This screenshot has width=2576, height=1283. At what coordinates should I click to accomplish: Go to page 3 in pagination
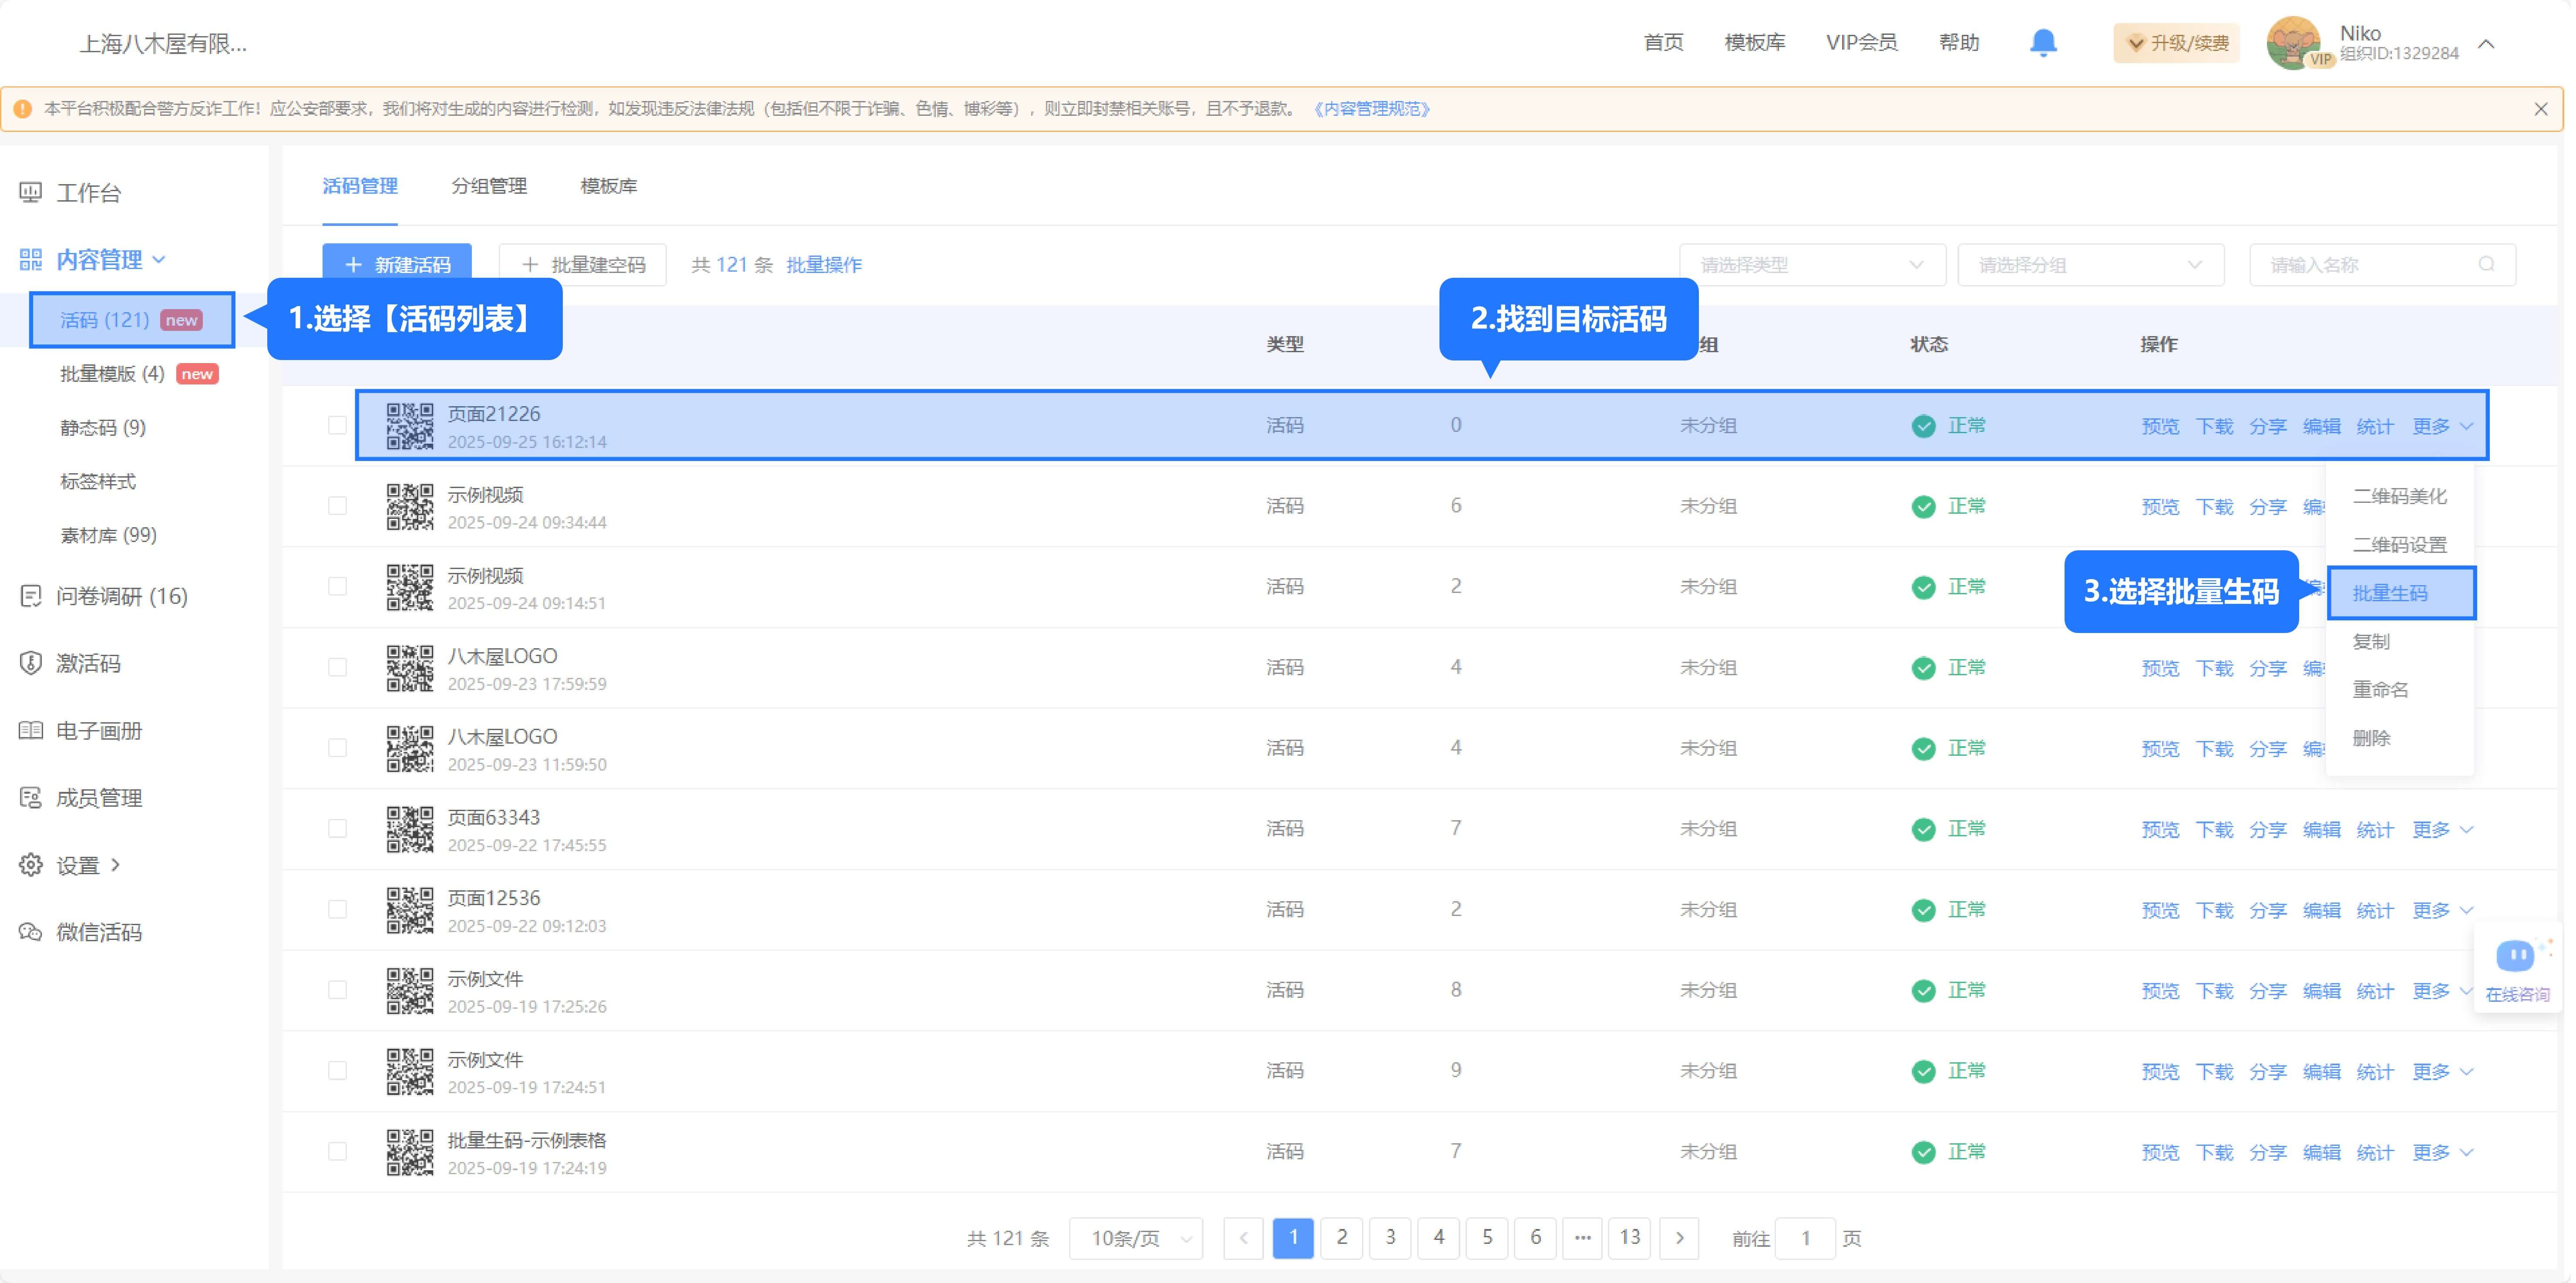1389,1238
